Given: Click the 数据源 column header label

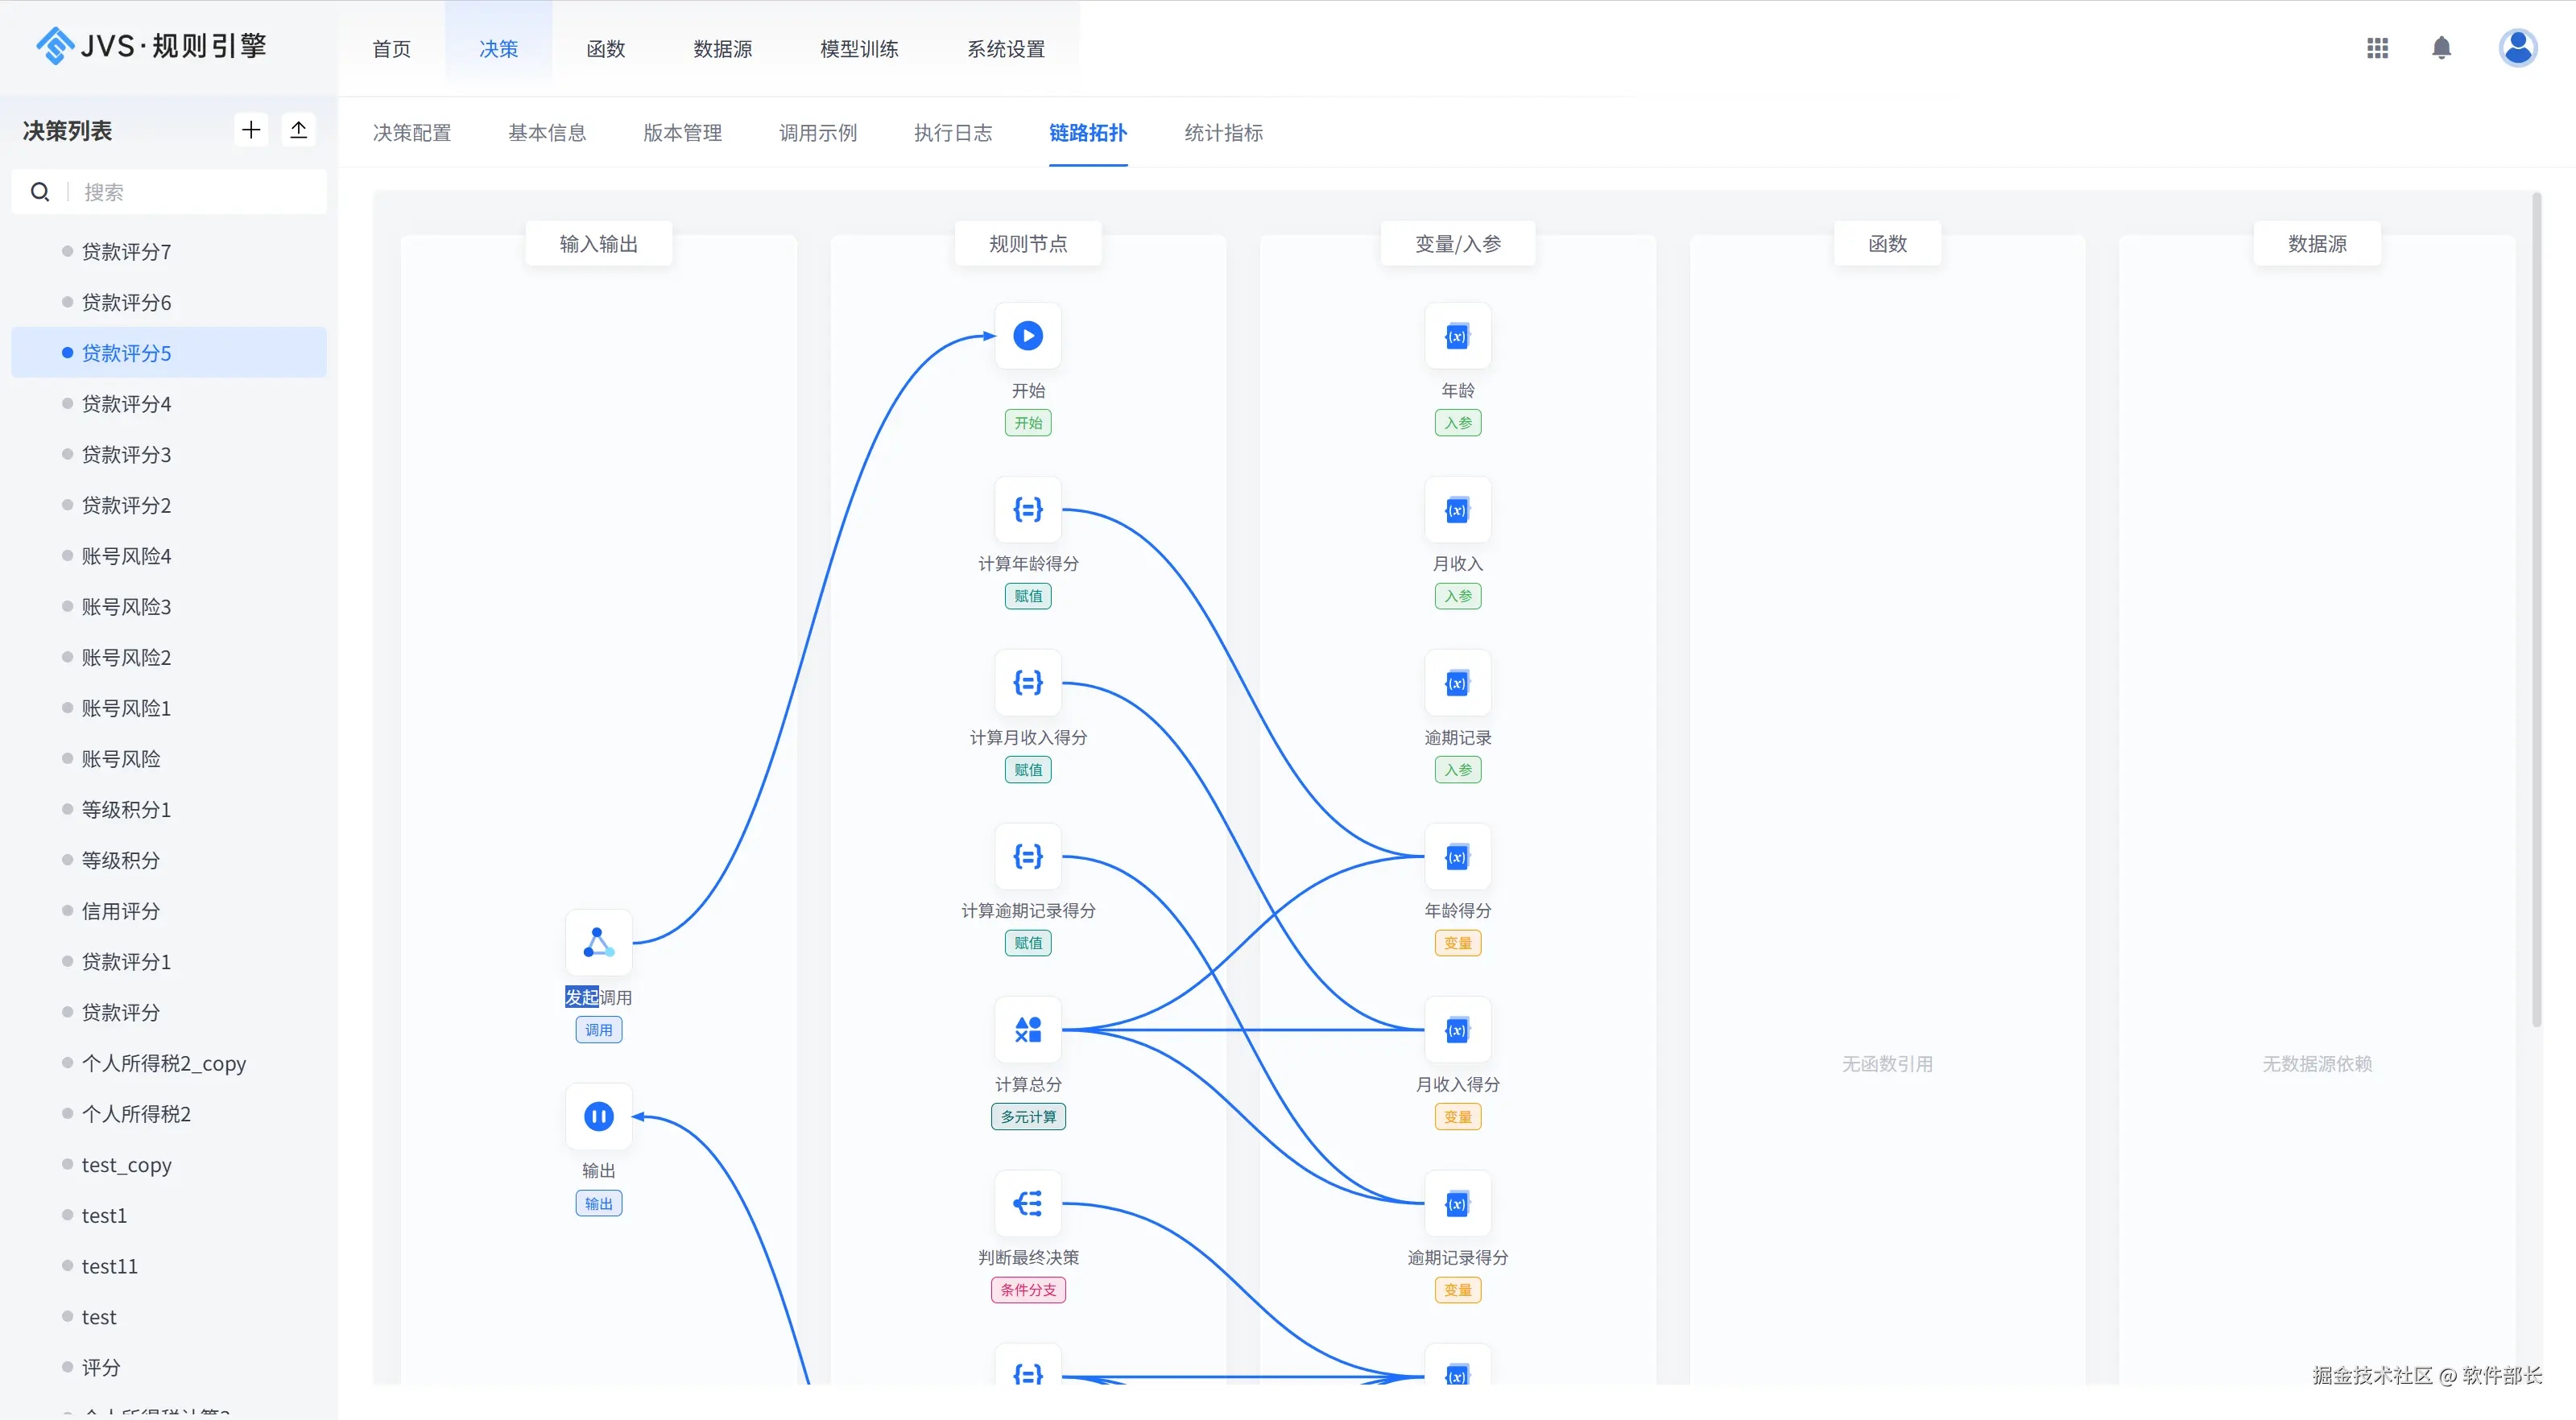Looking at the screenshot, I should pyautogui.click(x=2317, y=244).
